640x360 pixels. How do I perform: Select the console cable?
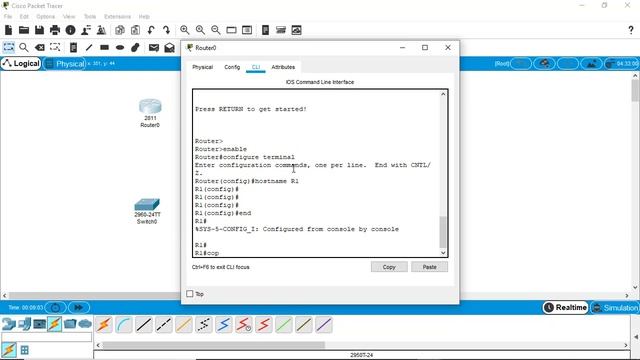(124, 325)
